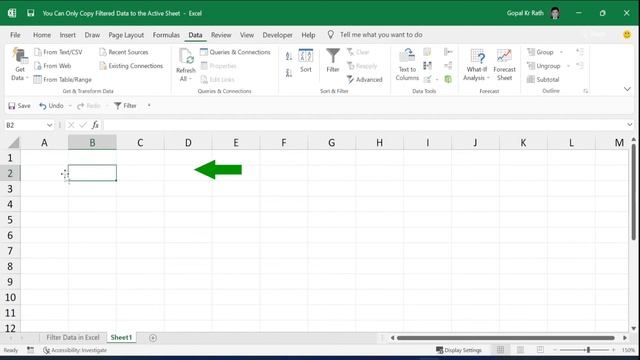Click the Flash Fill icon
Screen dimensions: 640x360
click(x=427, y=52)
